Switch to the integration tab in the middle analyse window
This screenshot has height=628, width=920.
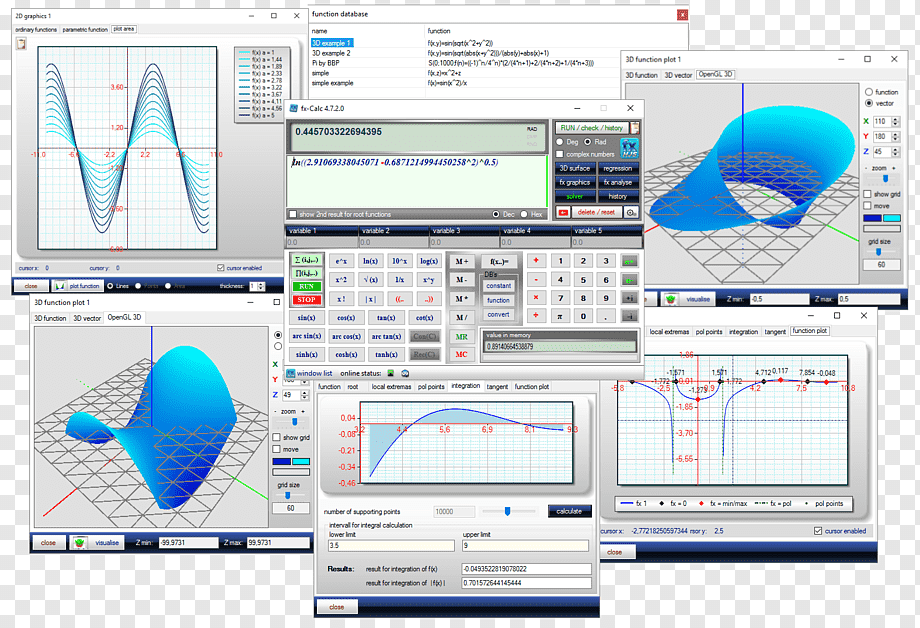click(x=466, y=386)
